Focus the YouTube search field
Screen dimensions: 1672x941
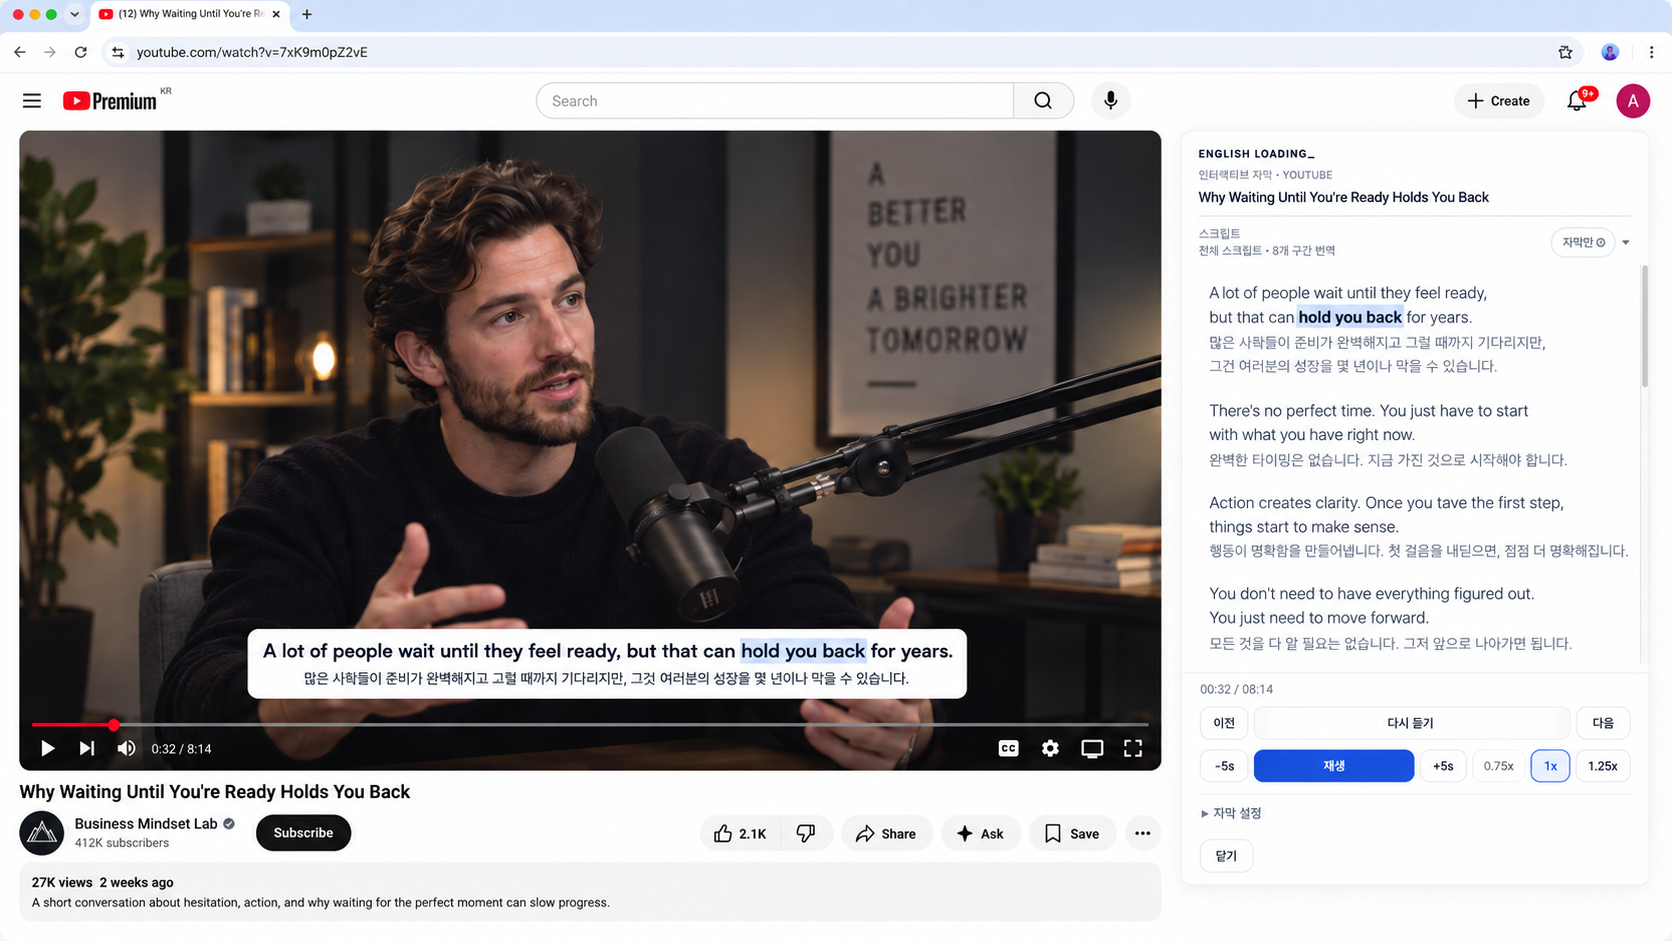[x=775, y=101]
